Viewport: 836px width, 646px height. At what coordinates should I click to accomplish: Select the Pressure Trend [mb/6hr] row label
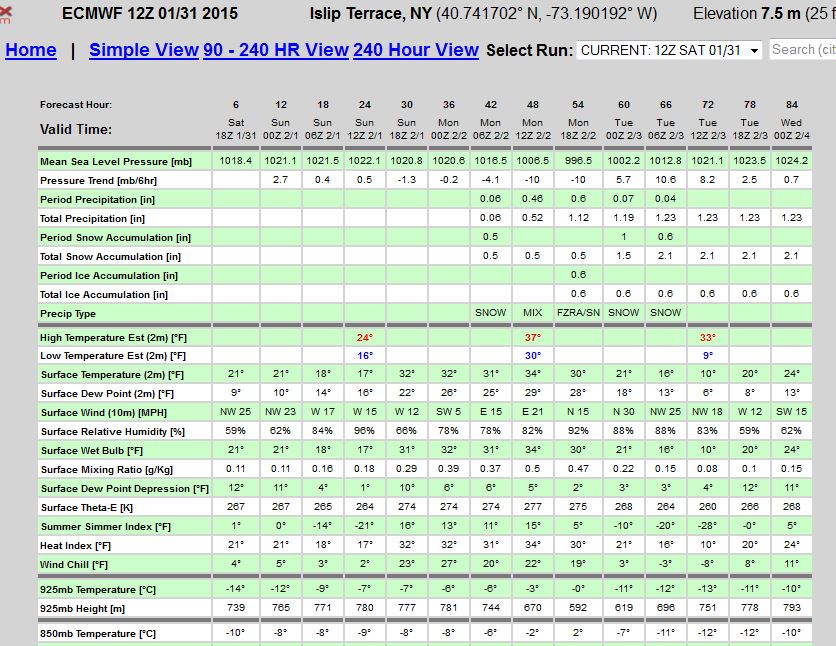click(x=98, y=181)
